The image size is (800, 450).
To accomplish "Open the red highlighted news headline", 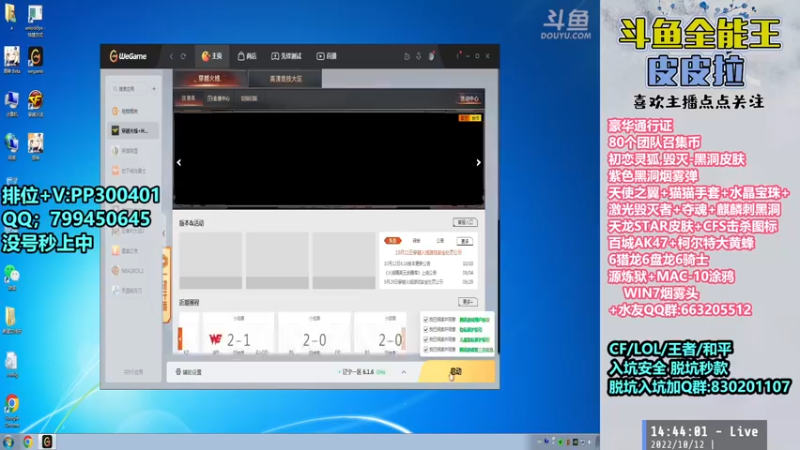I will point(429,252).
